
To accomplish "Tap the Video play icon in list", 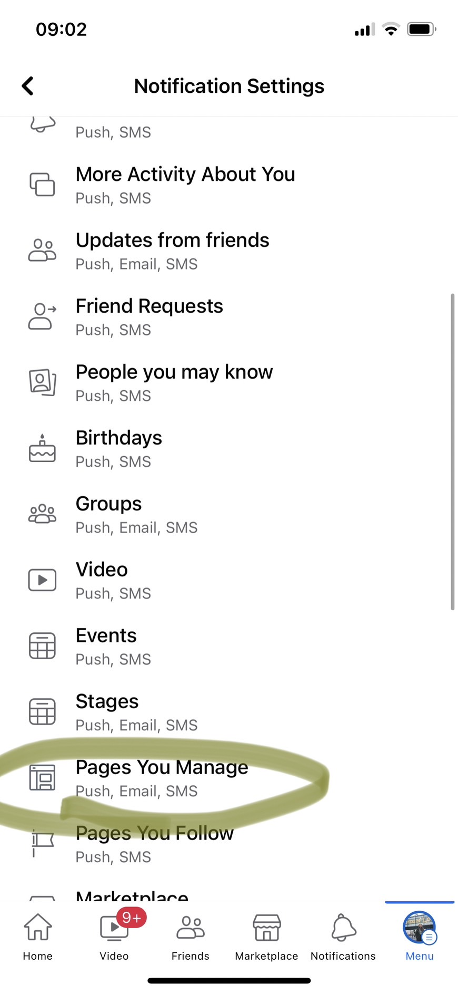I will 42,579.
